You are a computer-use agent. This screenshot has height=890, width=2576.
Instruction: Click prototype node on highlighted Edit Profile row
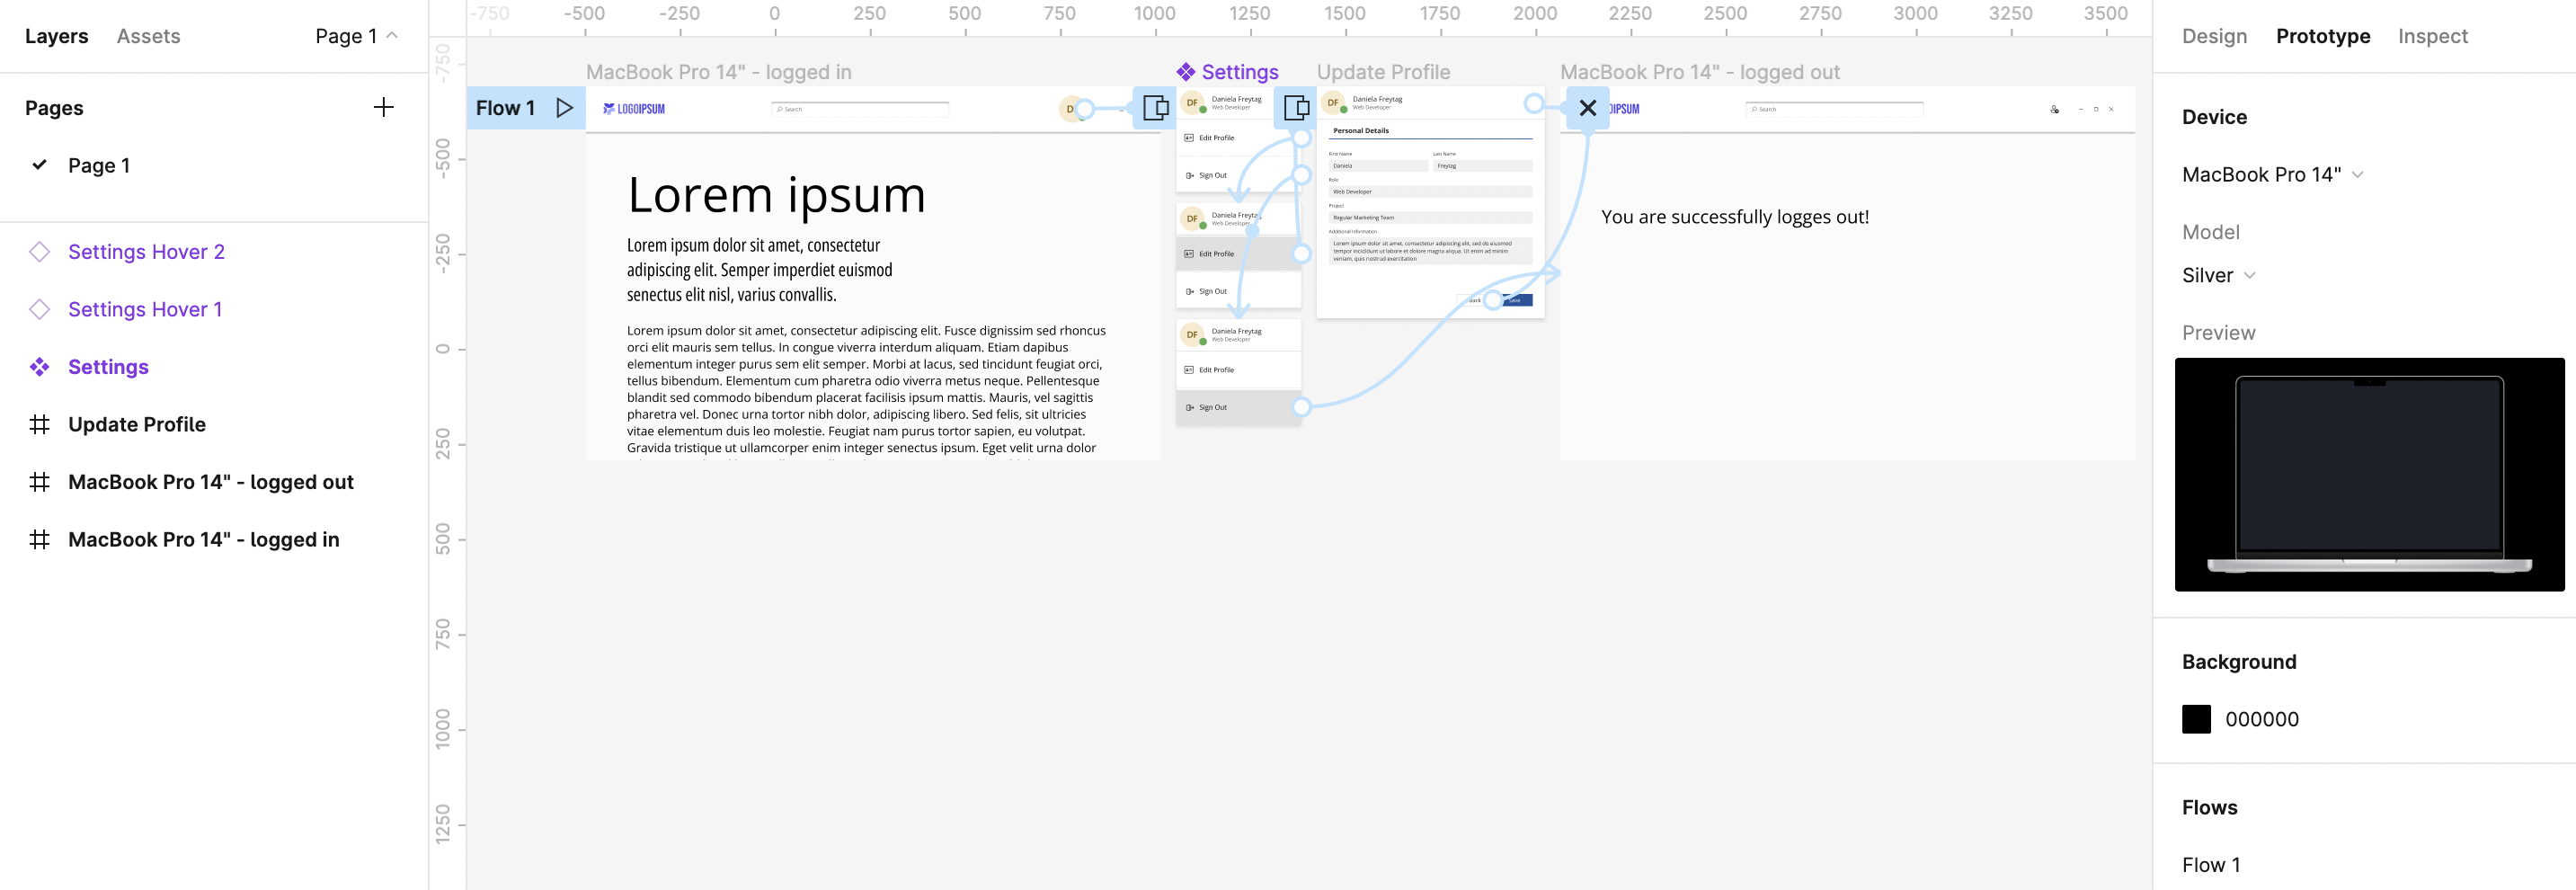pyautogui.click(x=1301, y=254)
